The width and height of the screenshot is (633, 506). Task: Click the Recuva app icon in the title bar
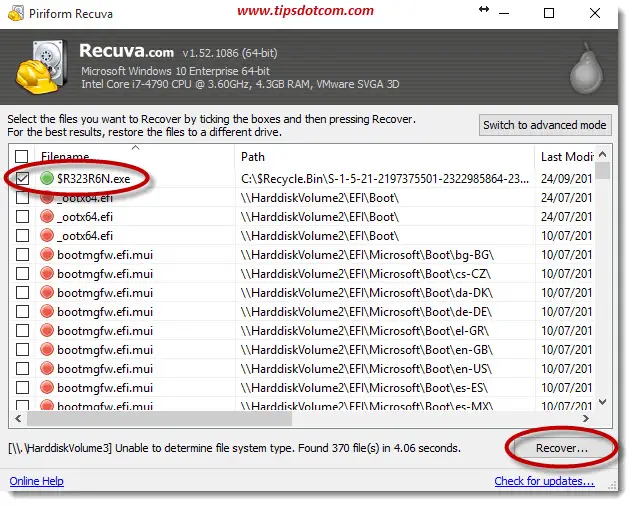[x=16, y=13]
